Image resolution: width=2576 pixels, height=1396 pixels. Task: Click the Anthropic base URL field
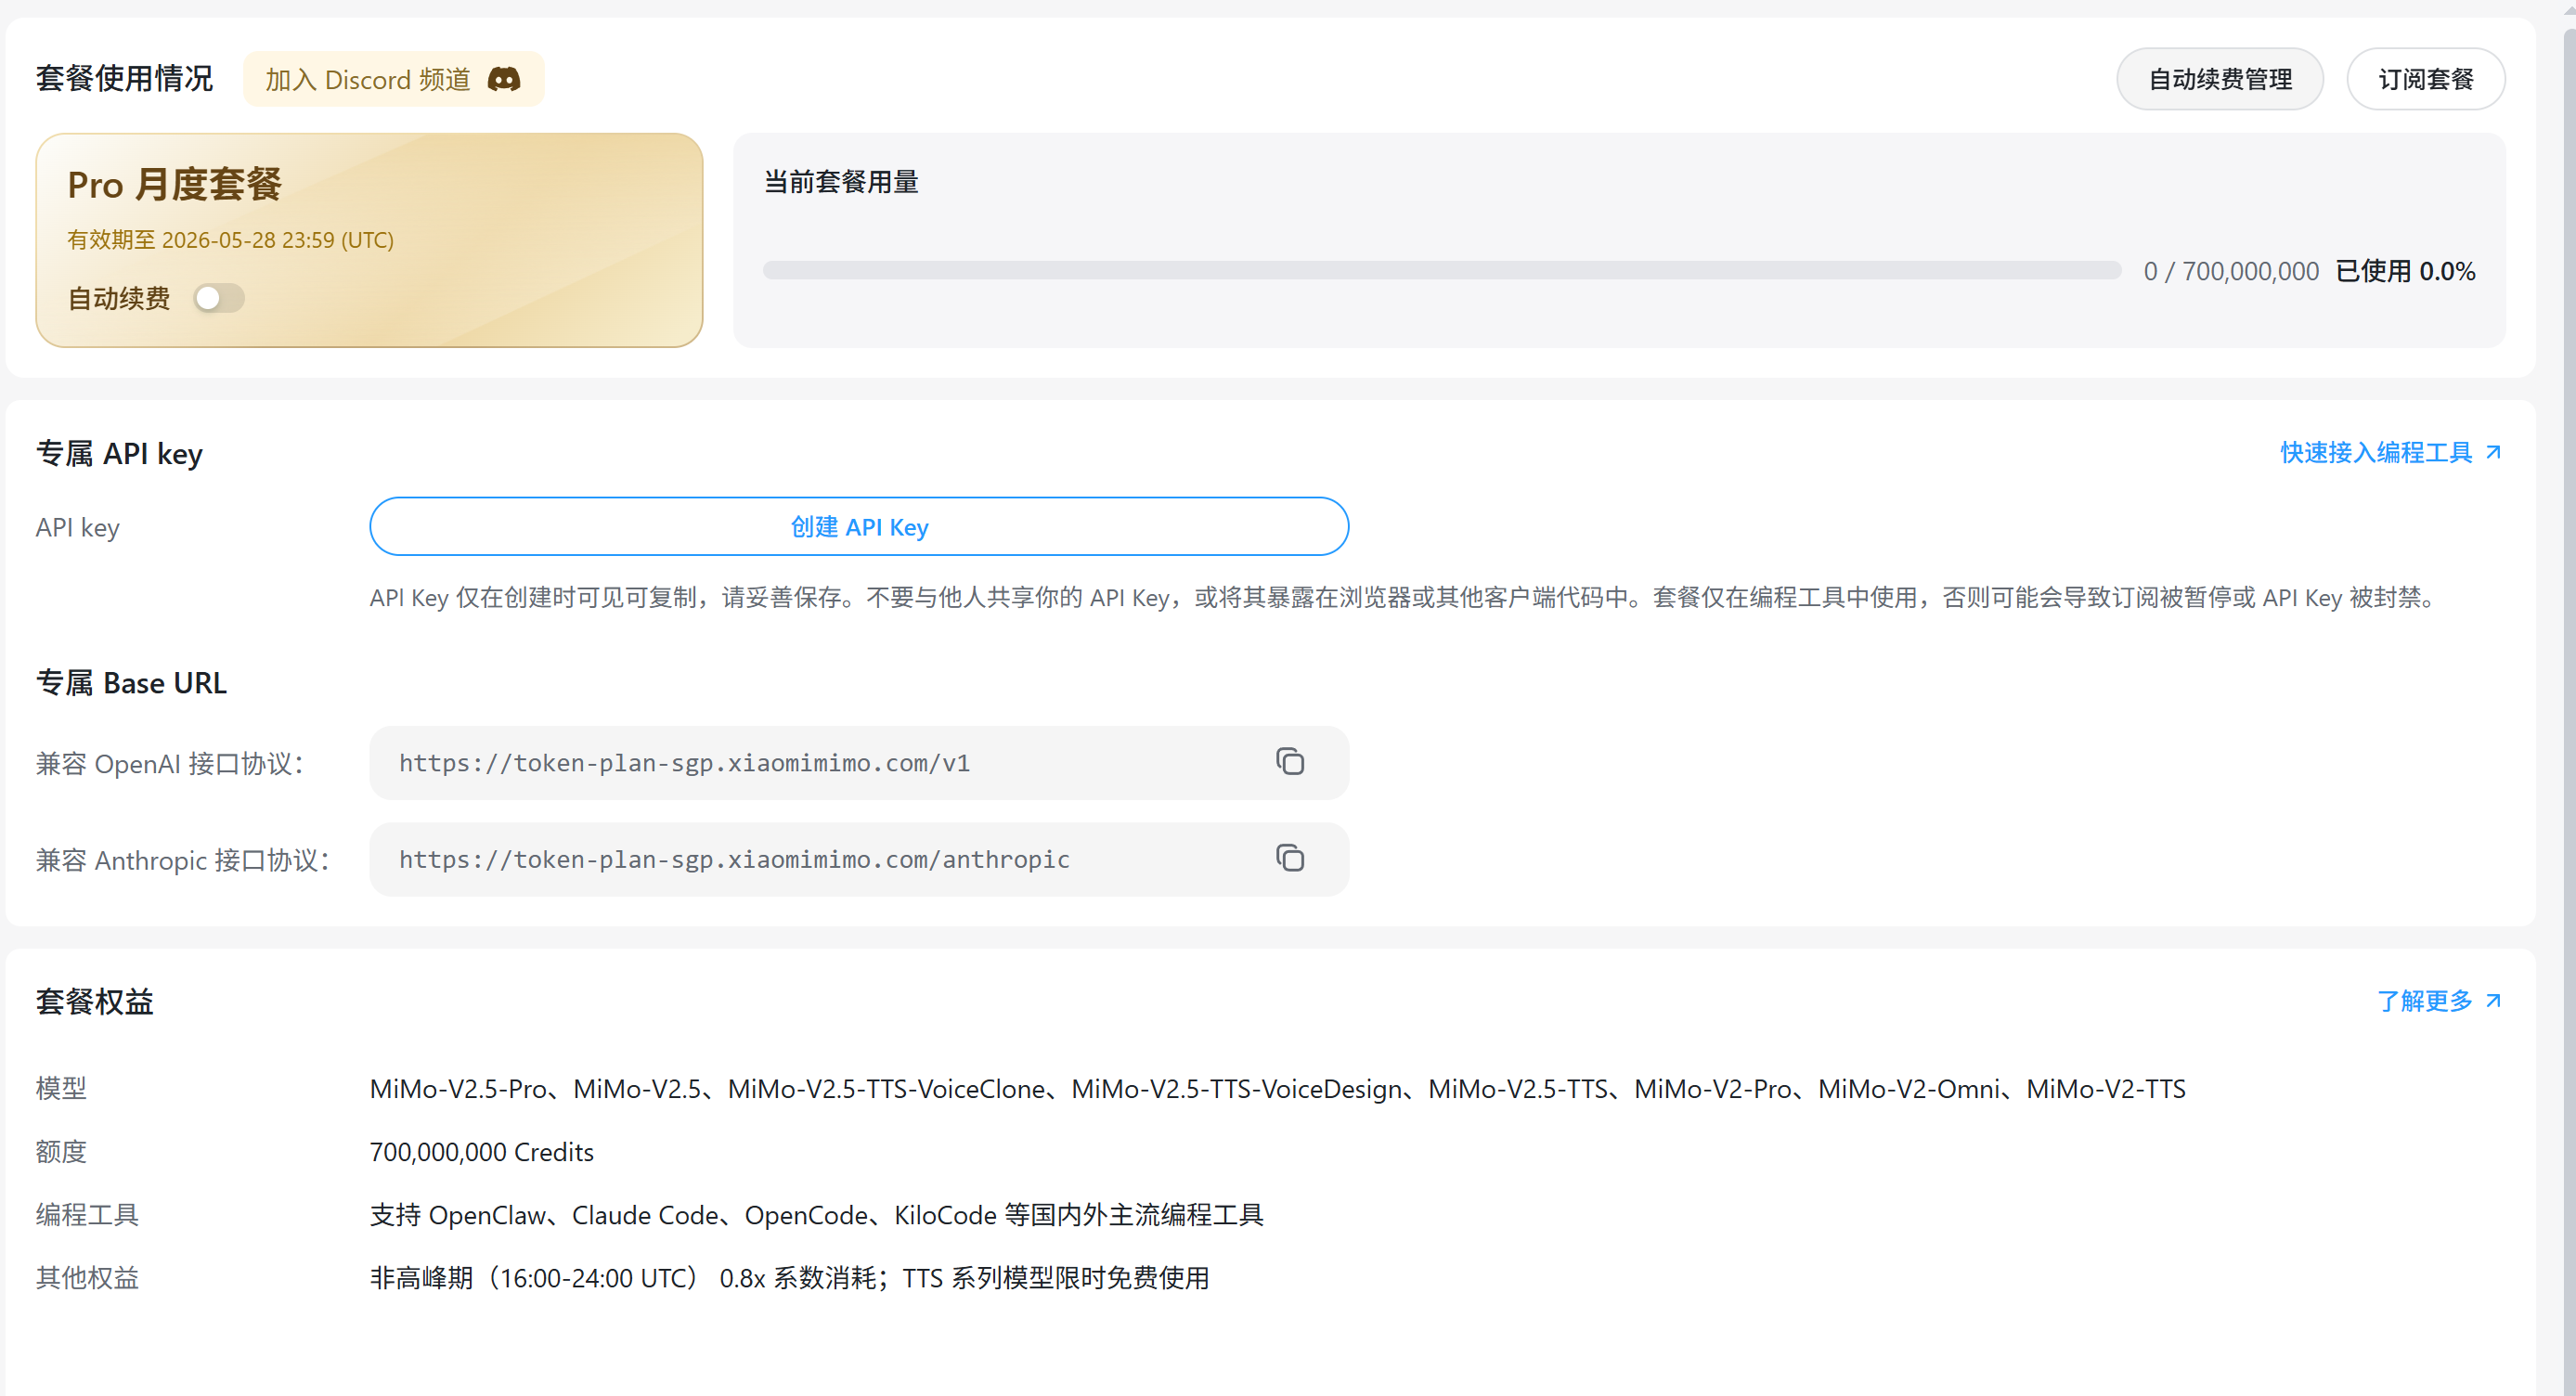(x=734, y=860)
